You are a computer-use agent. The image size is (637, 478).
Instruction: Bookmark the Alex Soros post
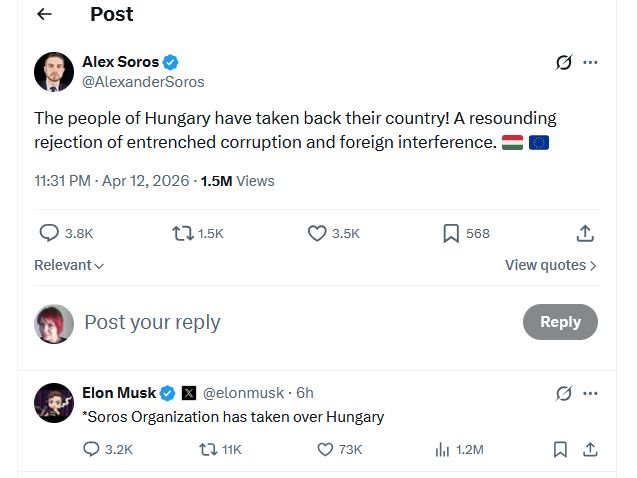click(x=451, y=233)
